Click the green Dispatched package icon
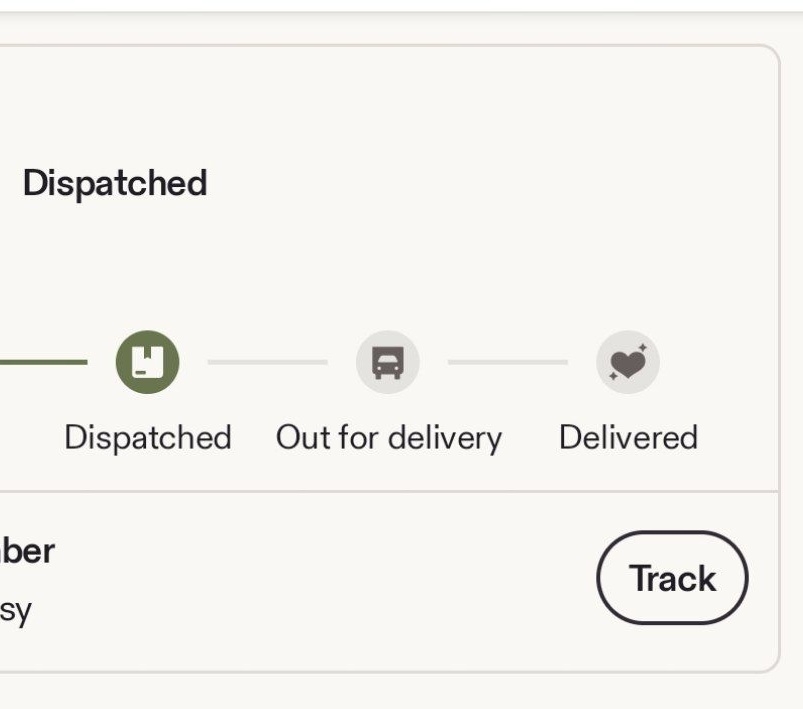 pyautogui.click(x=147, y=361)
